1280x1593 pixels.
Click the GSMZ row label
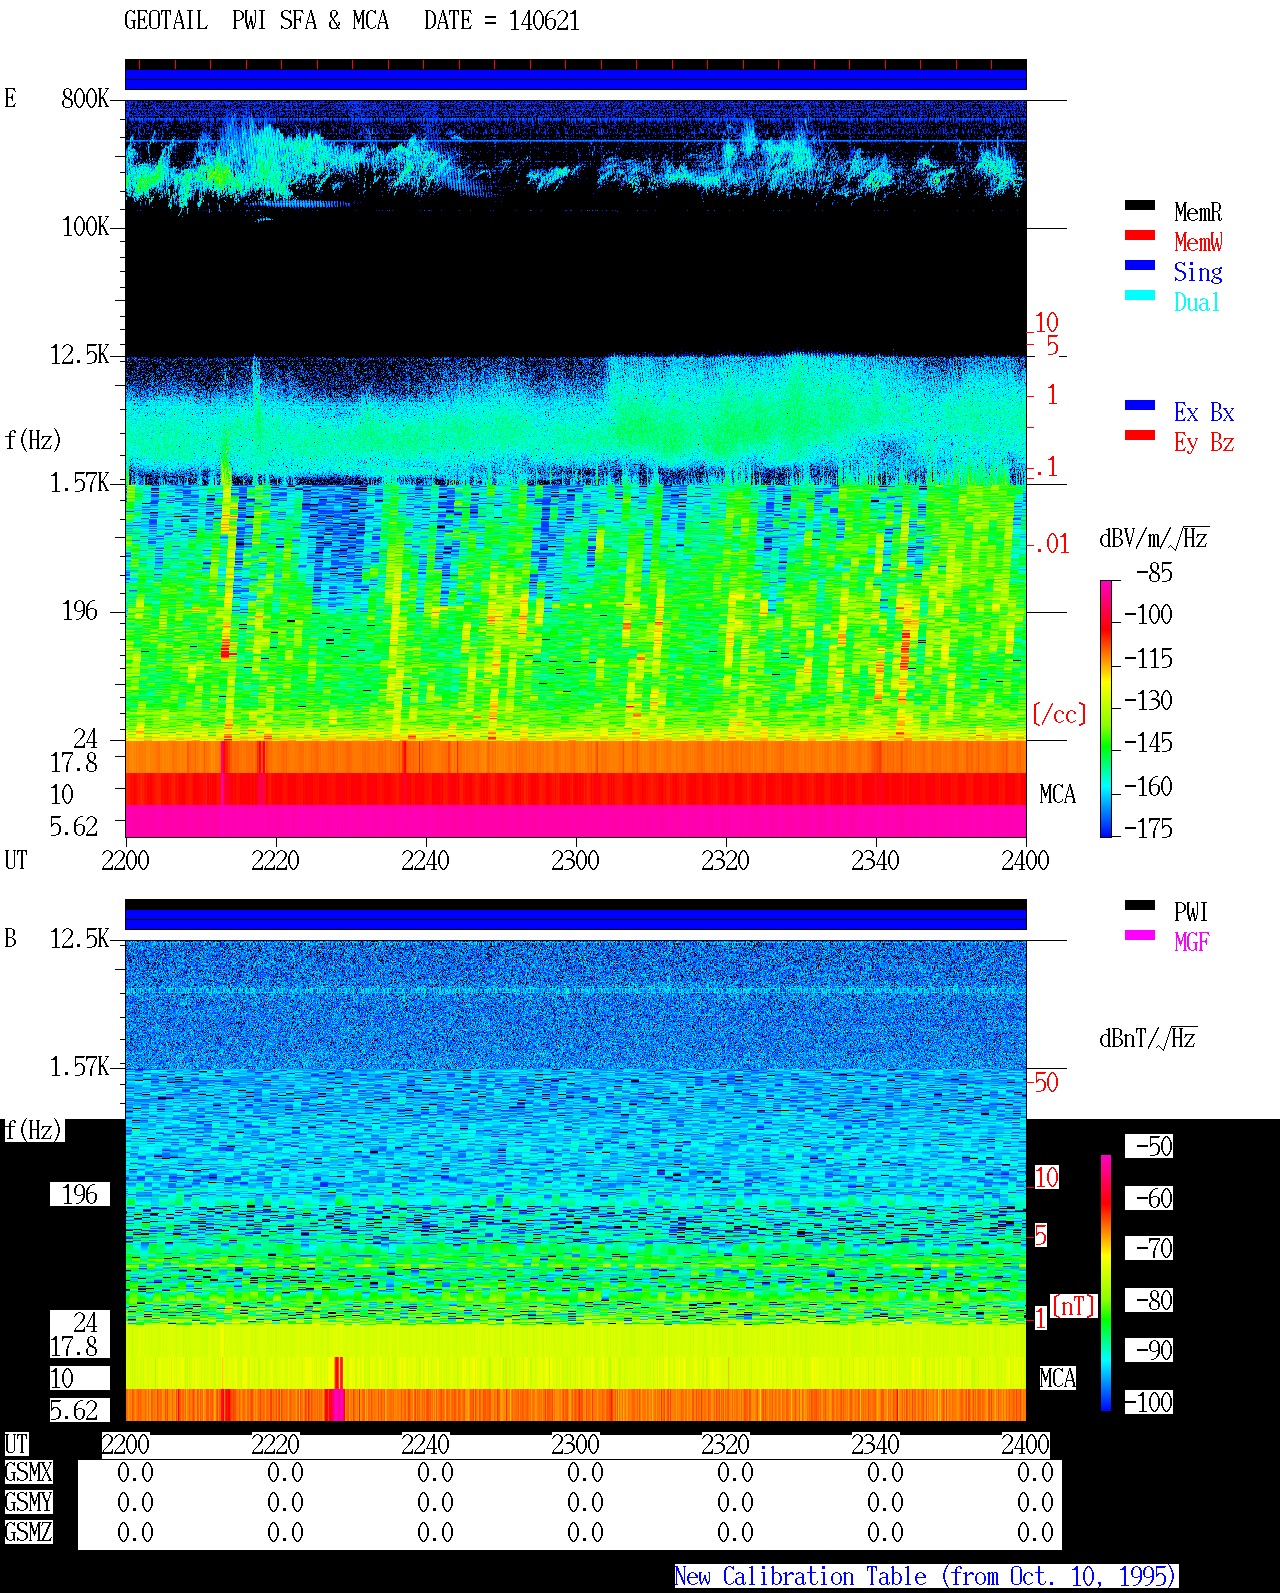click(28, 1532)
